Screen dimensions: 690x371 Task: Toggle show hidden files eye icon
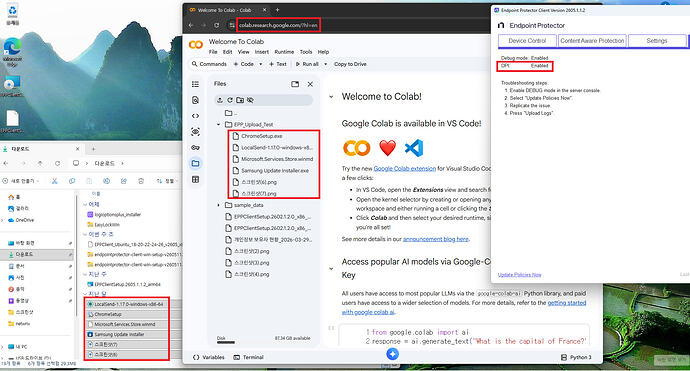250,100
